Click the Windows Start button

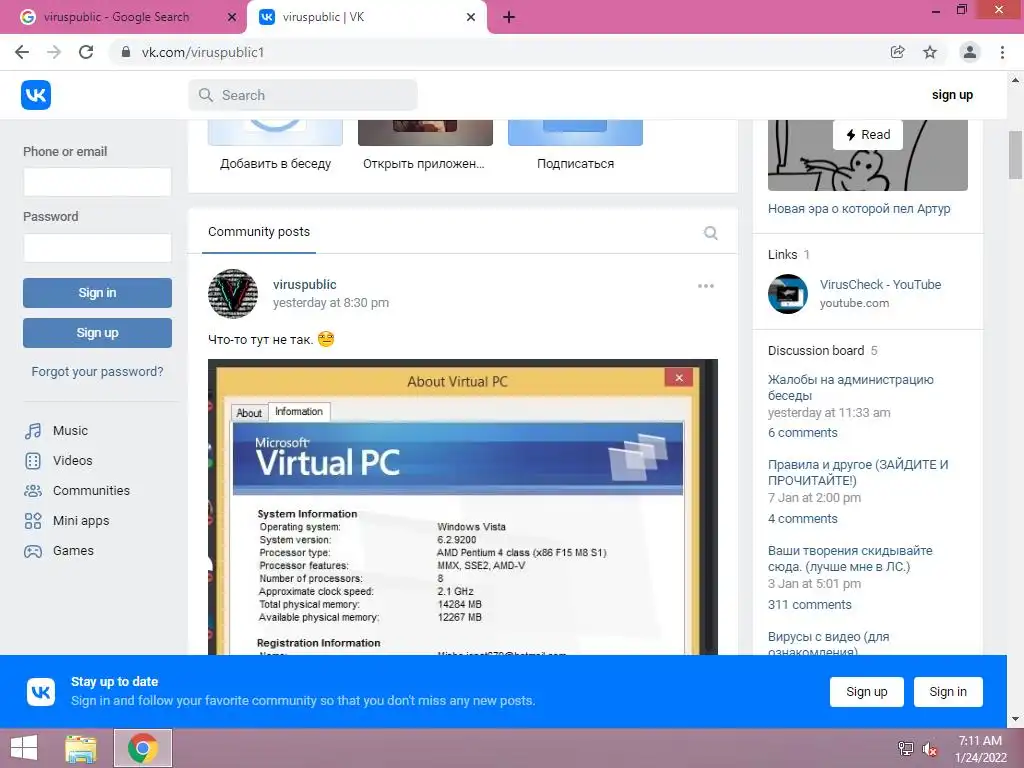tap(24, 748)
